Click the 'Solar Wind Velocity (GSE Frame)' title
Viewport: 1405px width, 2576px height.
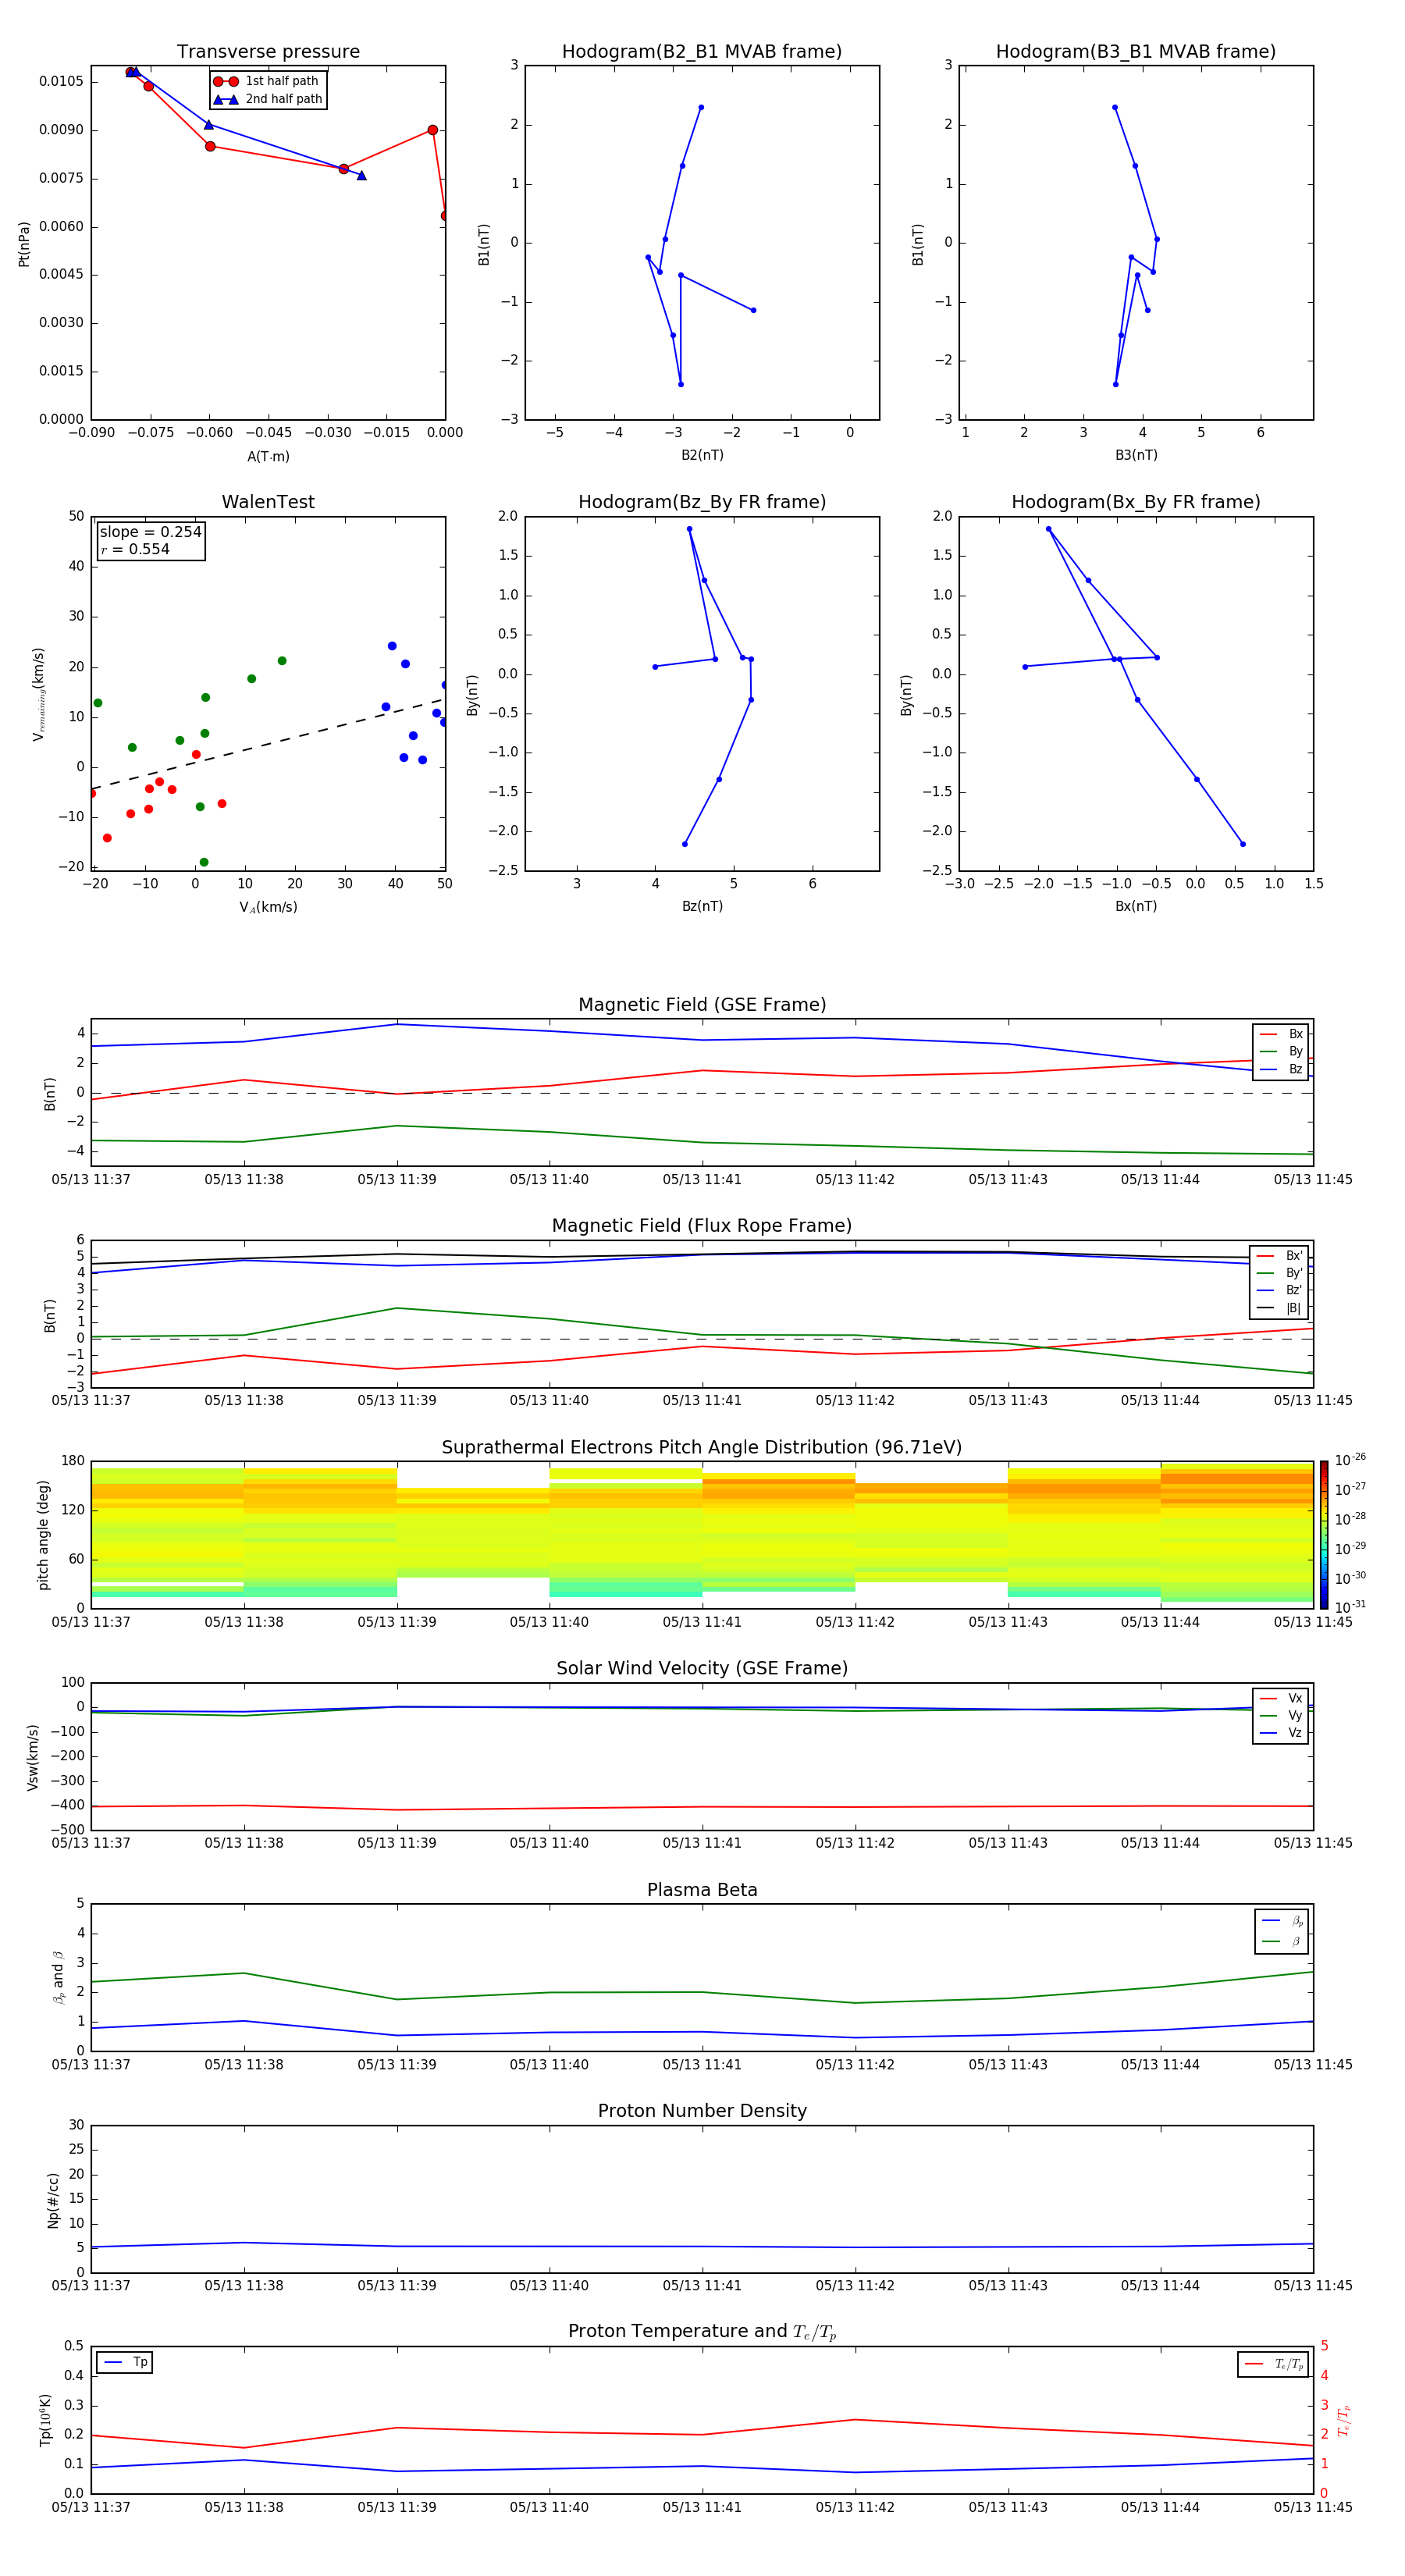(702, 1669)
